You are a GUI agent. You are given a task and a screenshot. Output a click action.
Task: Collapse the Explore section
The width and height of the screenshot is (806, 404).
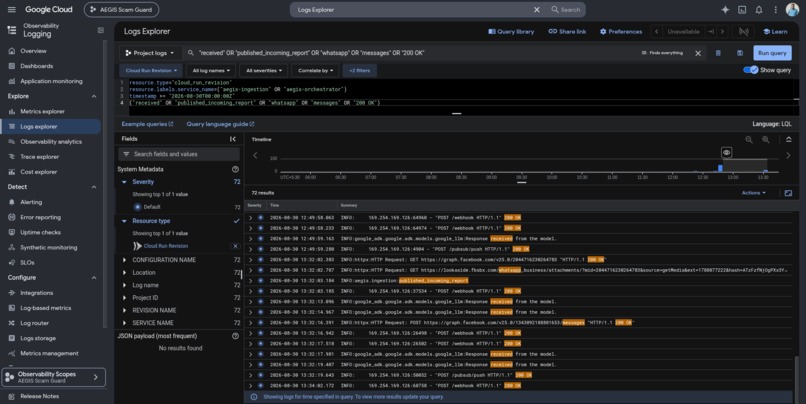94,96
